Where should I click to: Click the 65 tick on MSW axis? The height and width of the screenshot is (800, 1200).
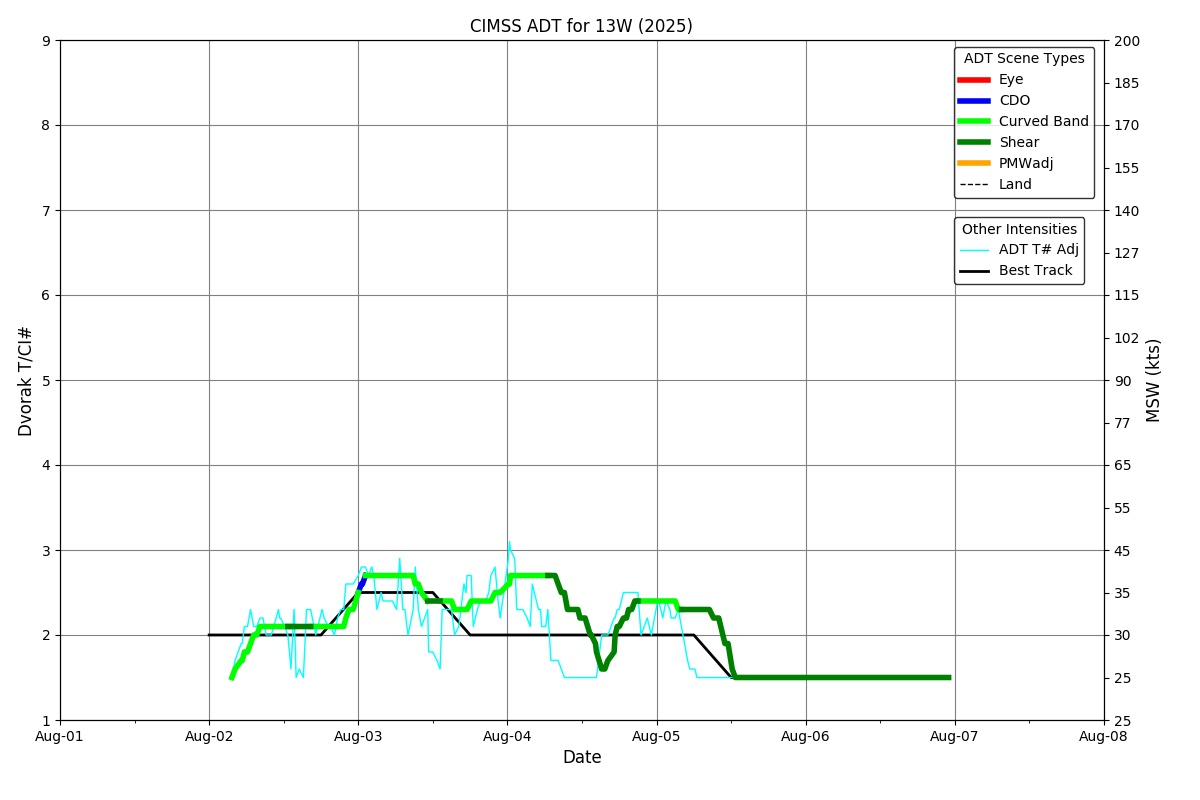click(x=1121, y=465)
